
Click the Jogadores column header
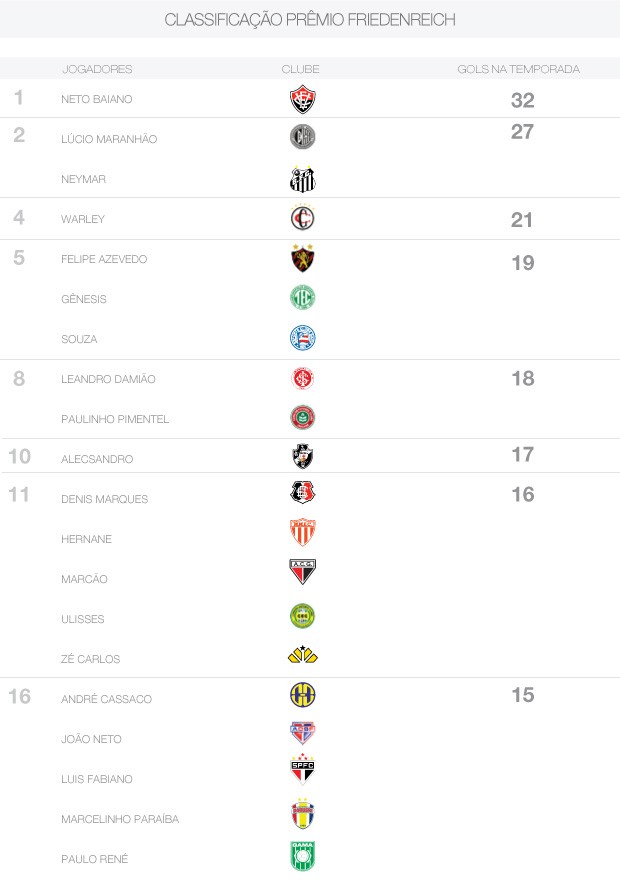[x=97, y=69]
